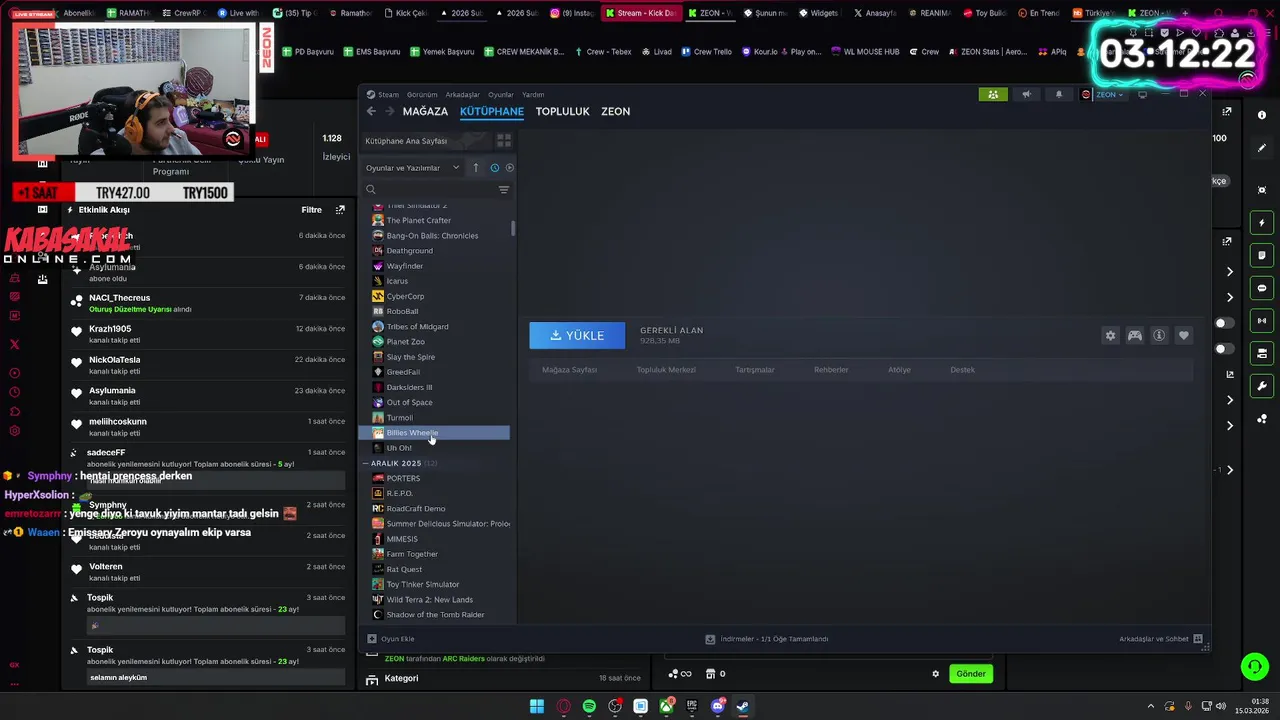
Task: Open Spotify from taskbar
Action: tap(589, 706)
